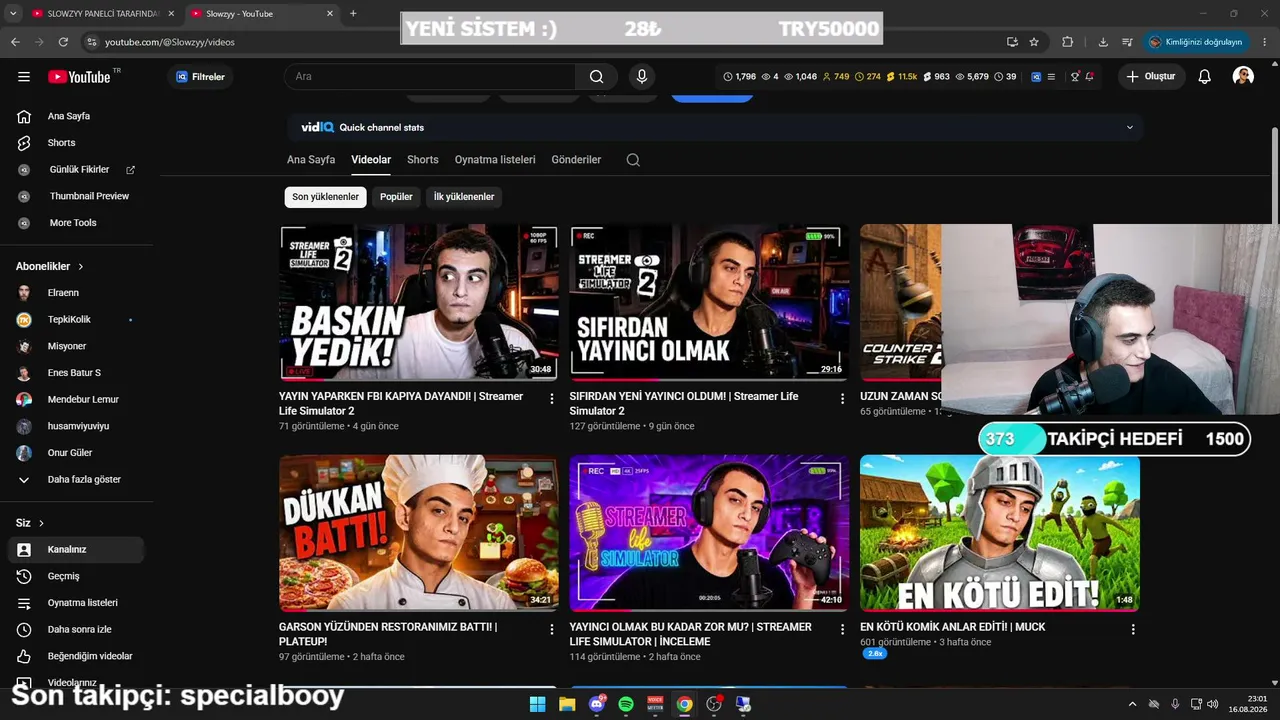Open the Oluştur create button
The width and height of the screenshot is (1280, 720).
tap(1151, 77)
